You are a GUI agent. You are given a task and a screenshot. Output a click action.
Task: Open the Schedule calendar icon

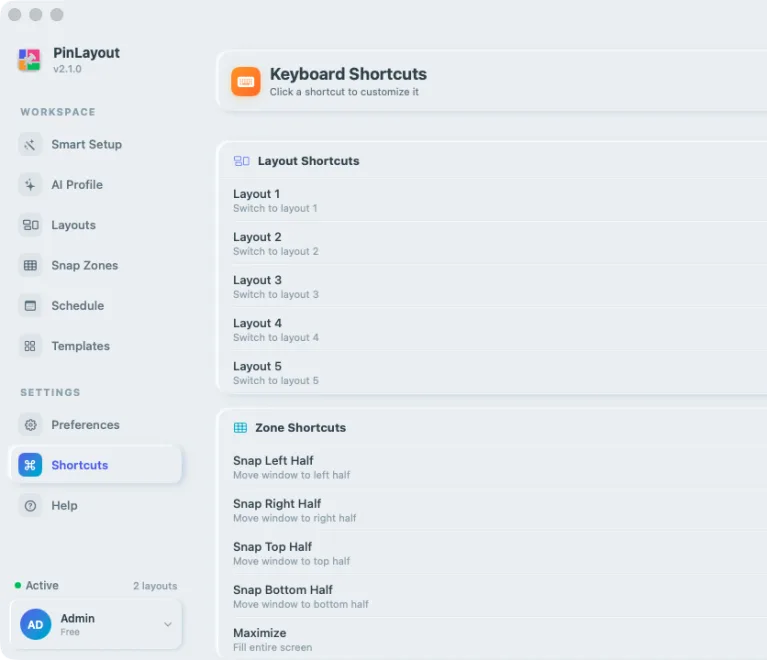(x=30, y=306)
